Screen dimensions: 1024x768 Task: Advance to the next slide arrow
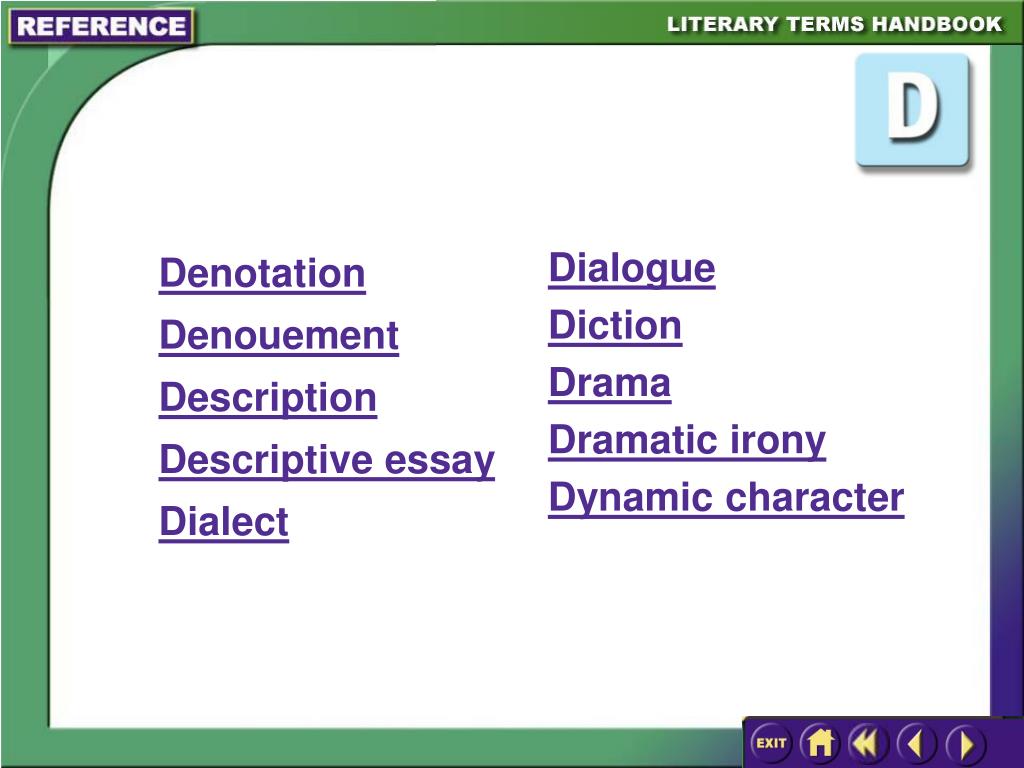(x=965, y=743)
